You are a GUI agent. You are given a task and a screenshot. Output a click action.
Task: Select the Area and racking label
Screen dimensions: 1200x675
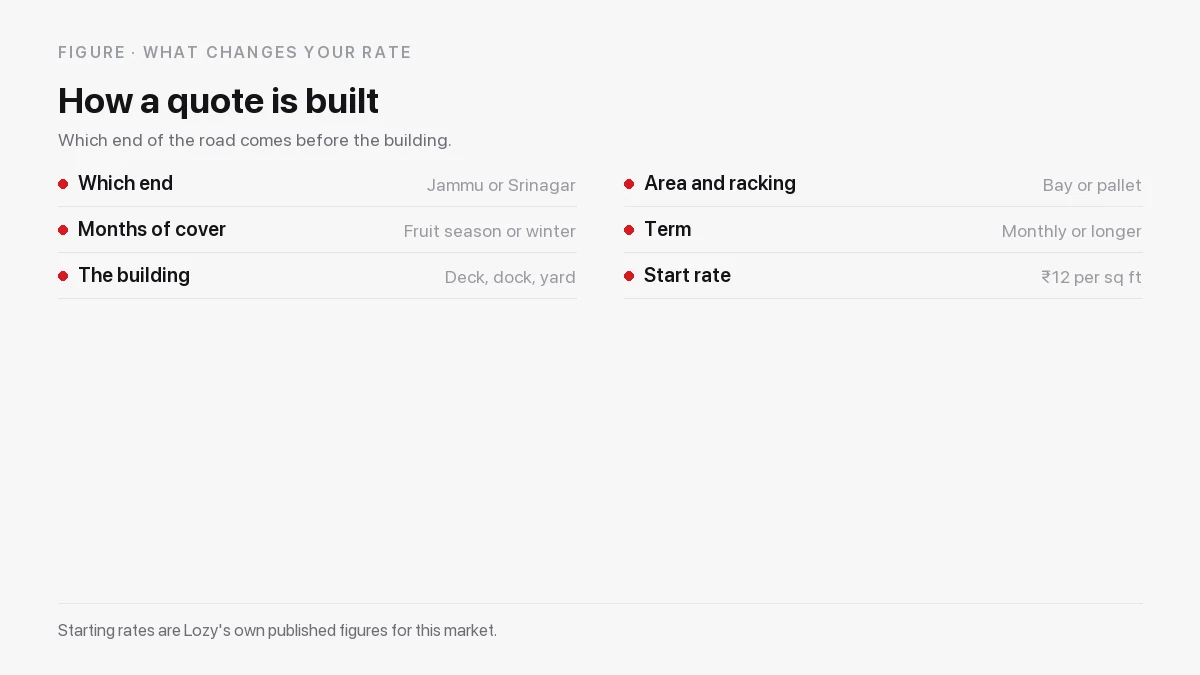[720, 183]
